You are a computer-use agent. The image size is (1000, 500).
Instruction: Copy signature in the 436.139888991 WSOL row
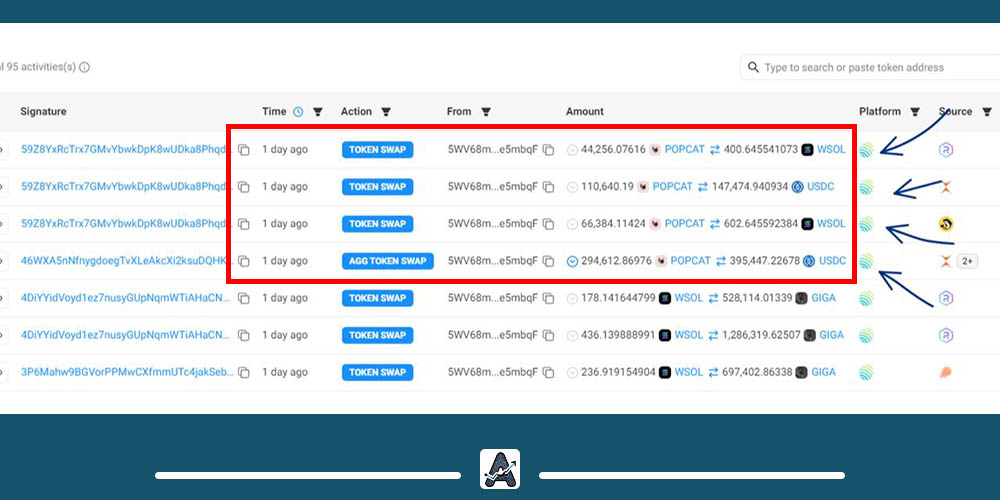[x=244, y=335]
